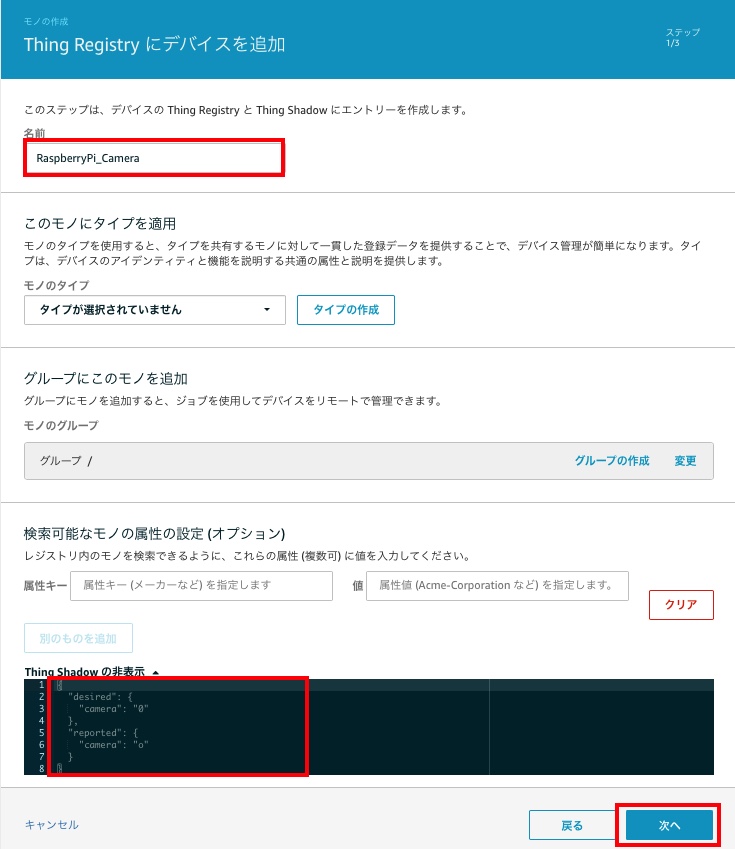Click the 変更 link in the group box
The height and width of the screenshot is (849, 735).
point(685,461)
